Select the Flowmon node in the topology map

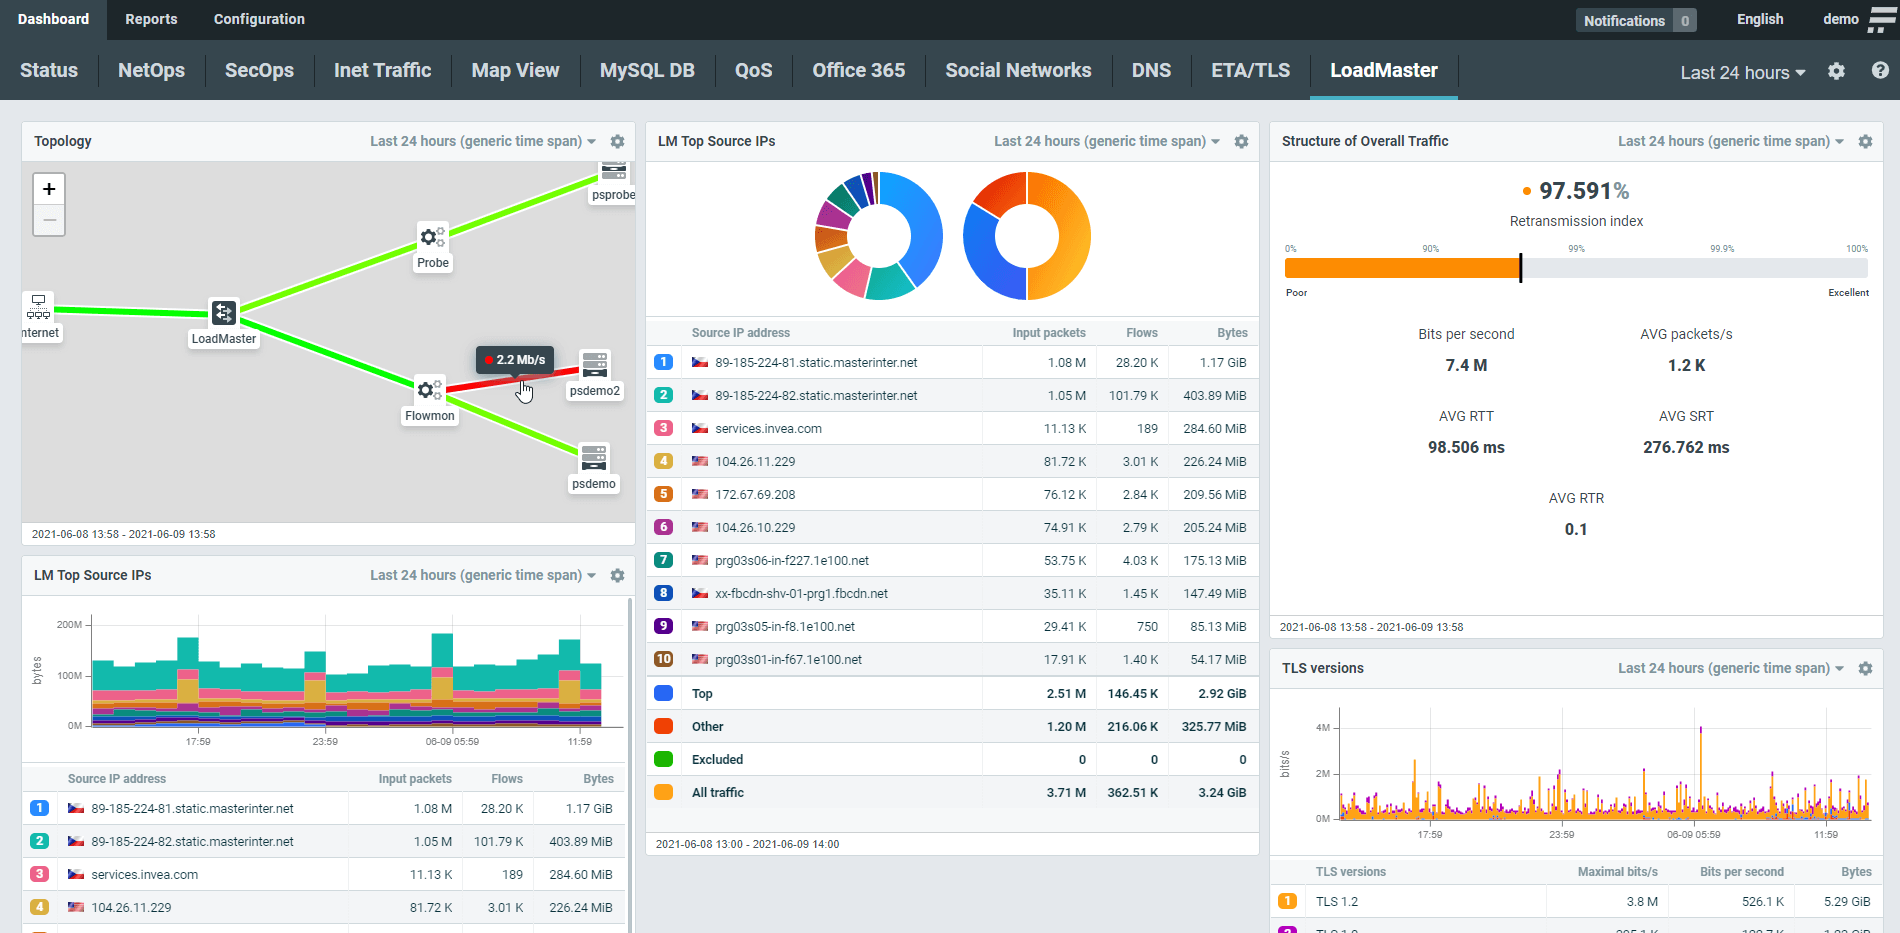coord(429,390)
